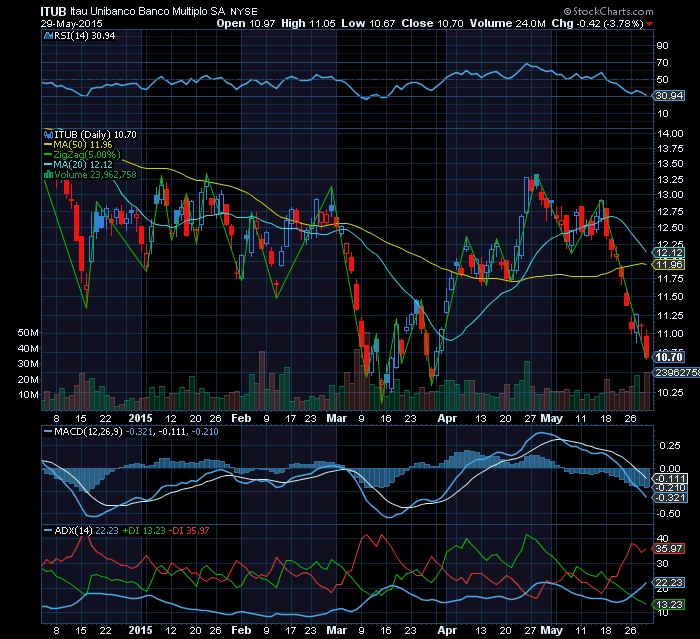700x639 pixels.
Task: Select the yellow MA(50) legend line key
Action: 48,145
